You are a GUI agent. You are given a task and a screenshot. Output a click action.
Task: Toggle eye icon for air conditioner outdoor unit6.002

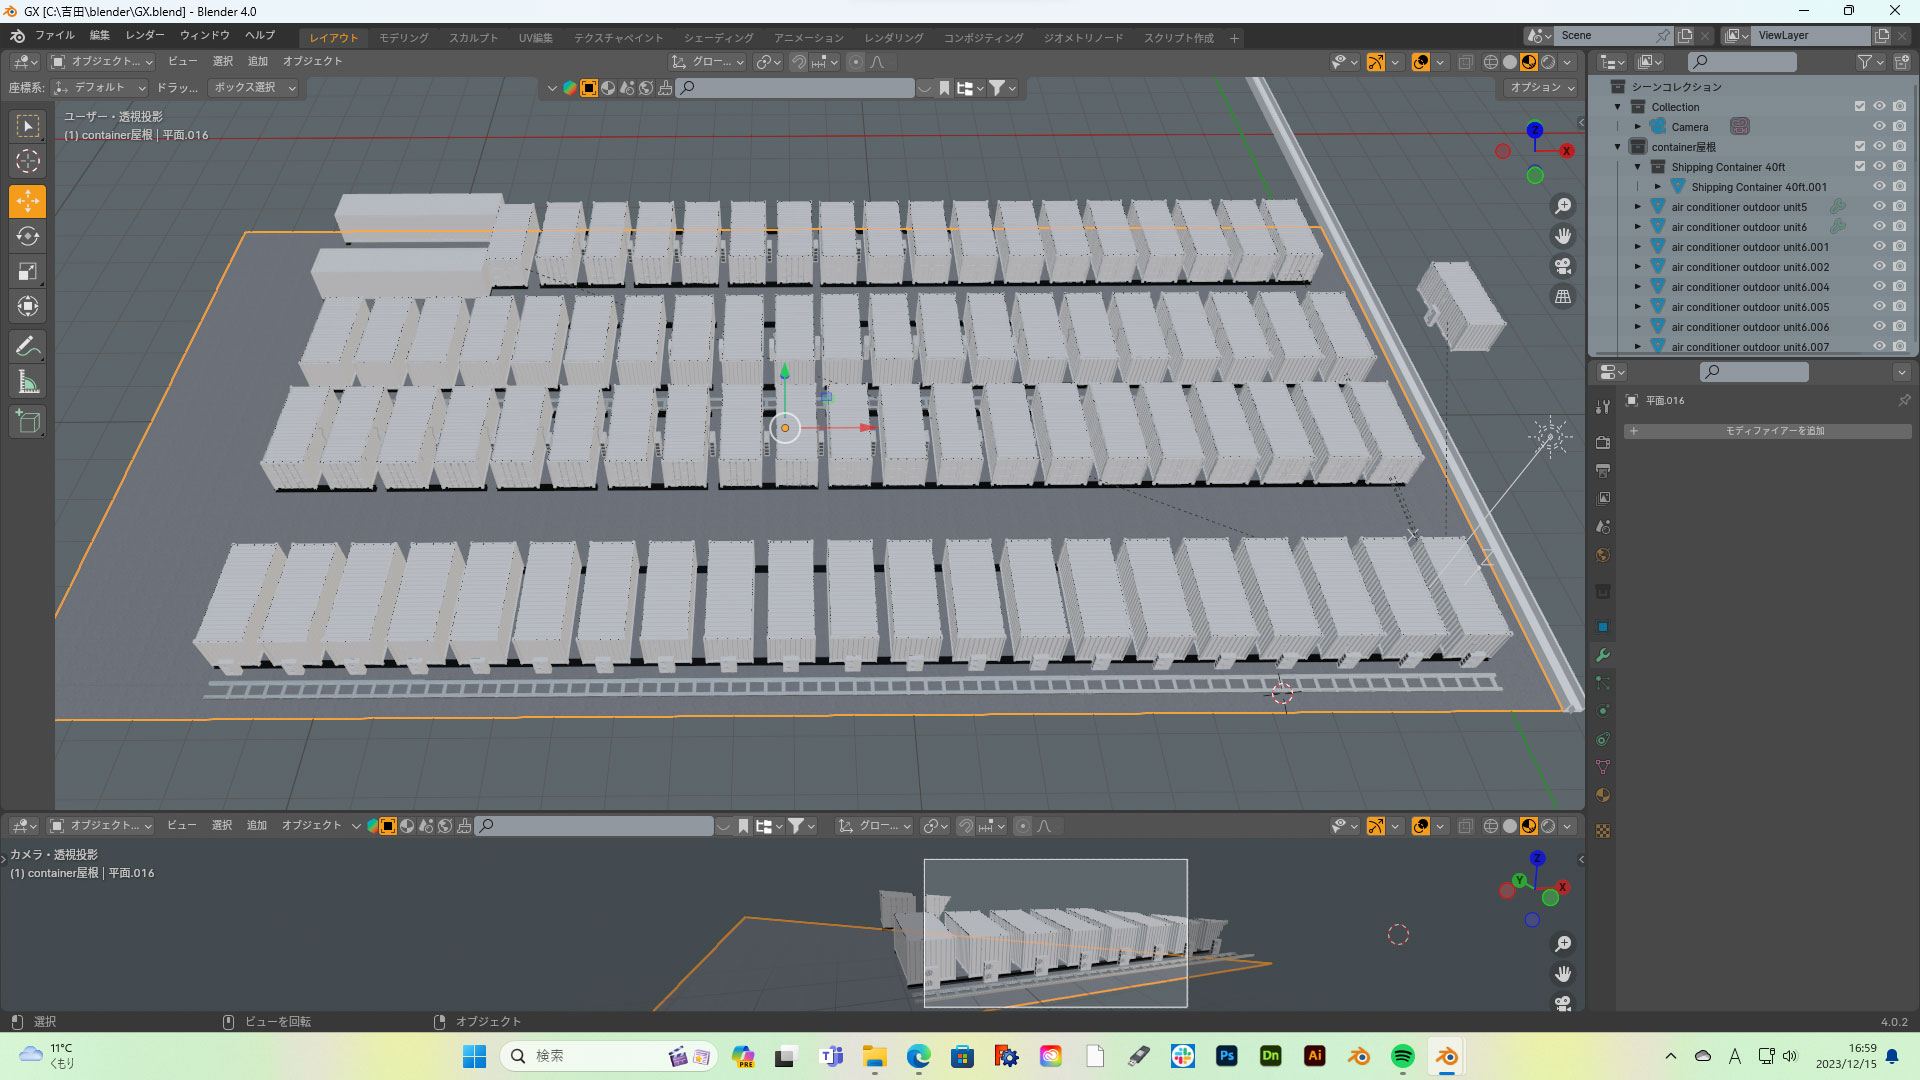click(x=1879, y=267)
